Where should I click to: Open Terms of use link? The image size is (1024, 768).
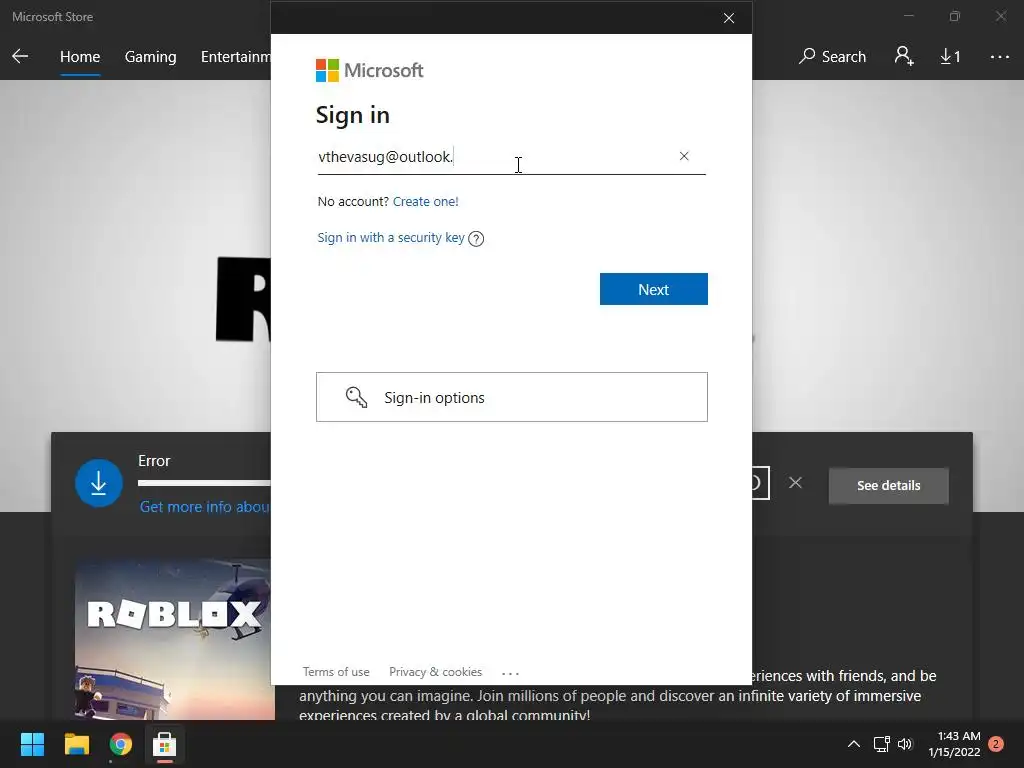[336, 671]
